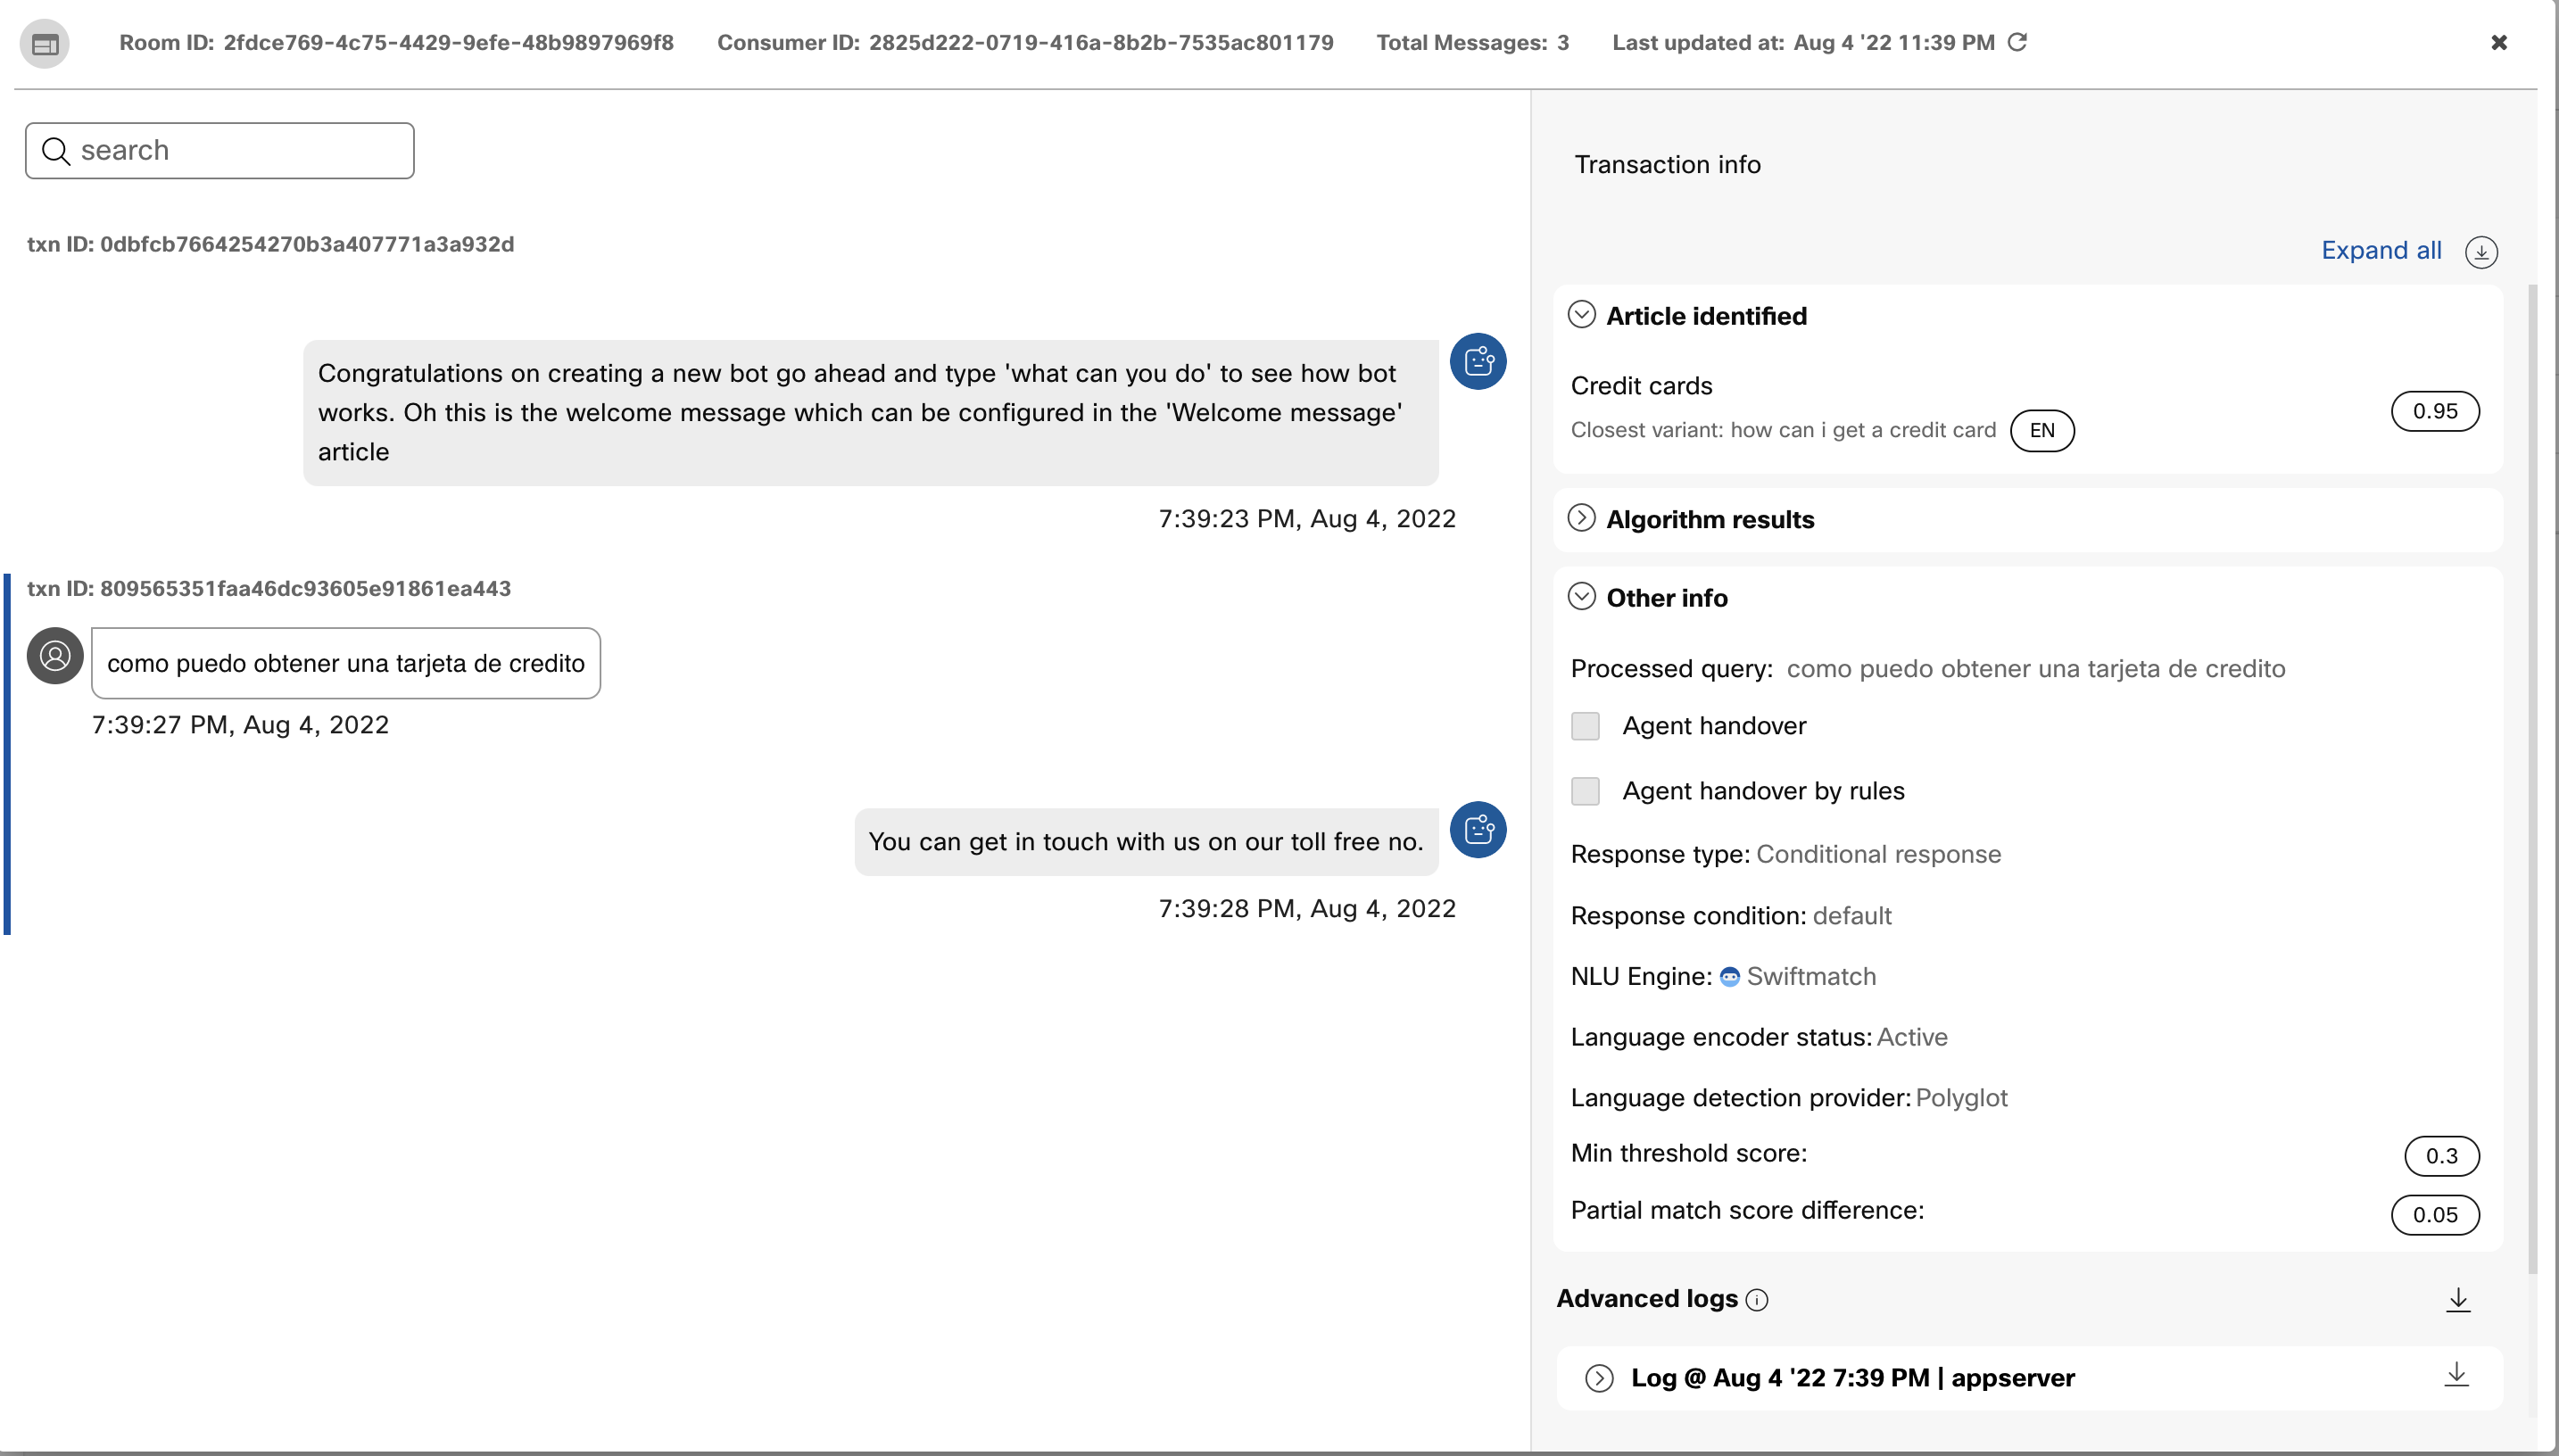Screen dimensions: 2559x1456
Task: Click txn ID 0dbfcb7664254270b3a407771a3a932d
Action: coord(270,244)
